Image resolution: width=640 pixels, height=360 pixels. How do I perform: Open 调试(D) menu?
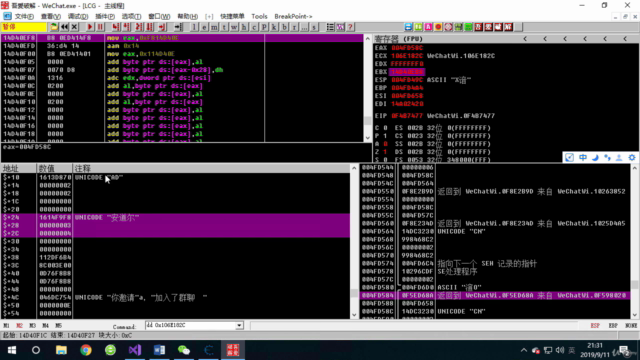click(78, 16)
